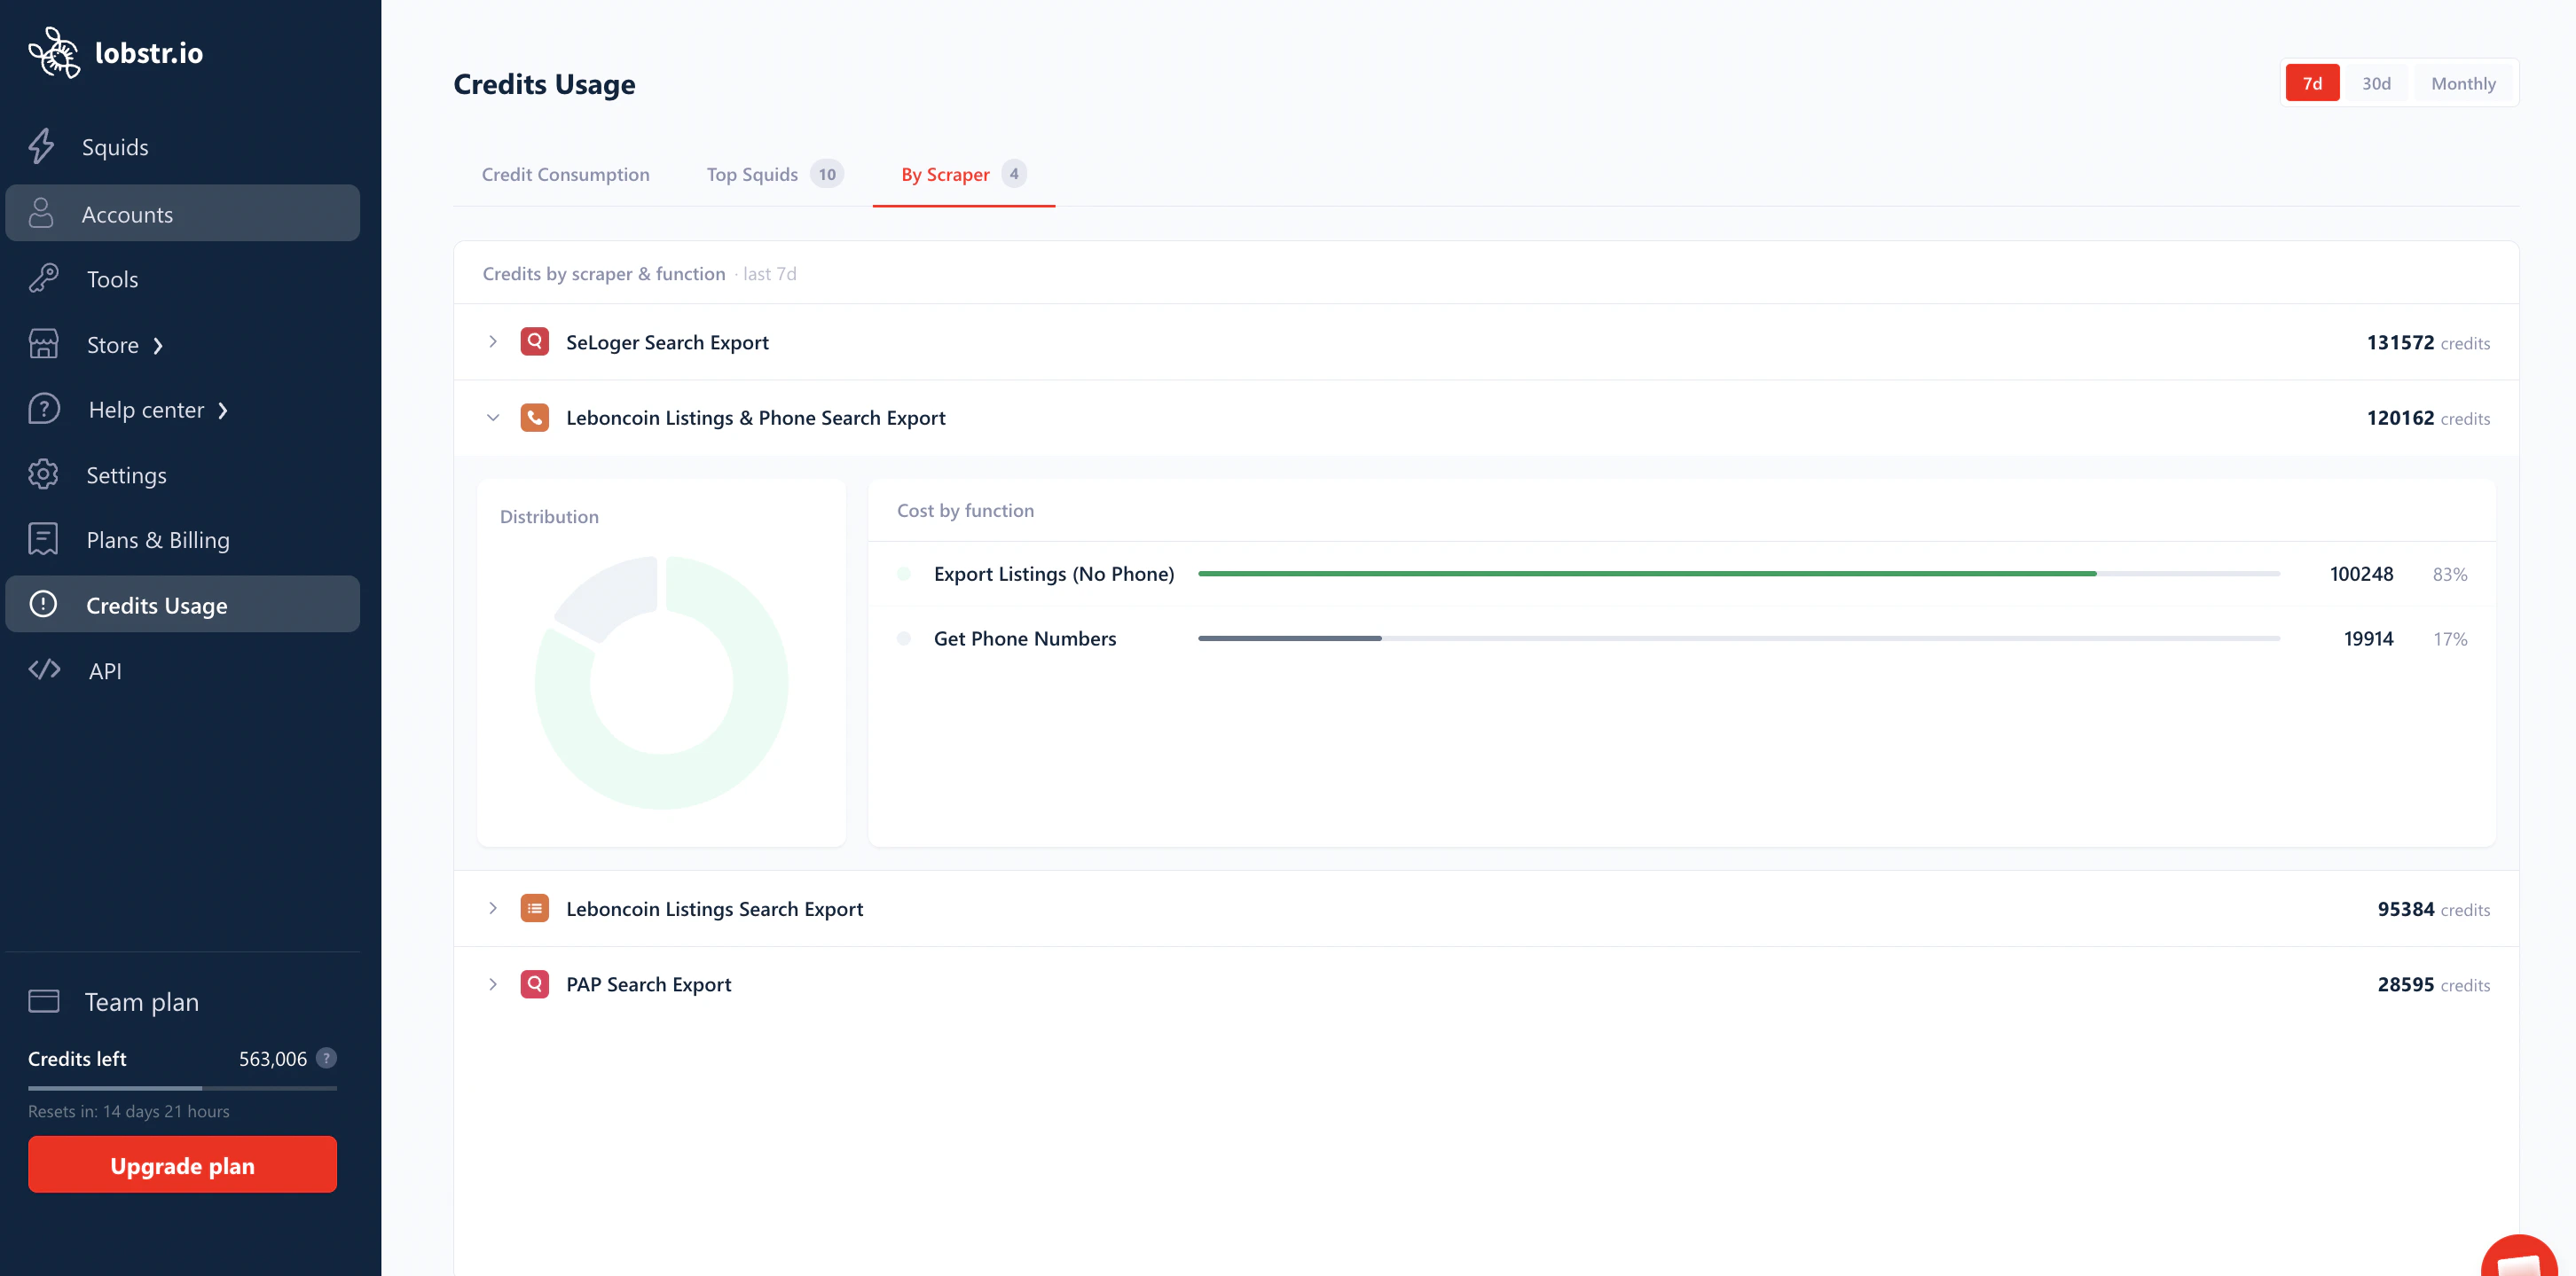Collapse the Leboncoin Listings & Phone Search row
The image size is (2576, 1276).
pyautogui.click(x=493, y=418)
